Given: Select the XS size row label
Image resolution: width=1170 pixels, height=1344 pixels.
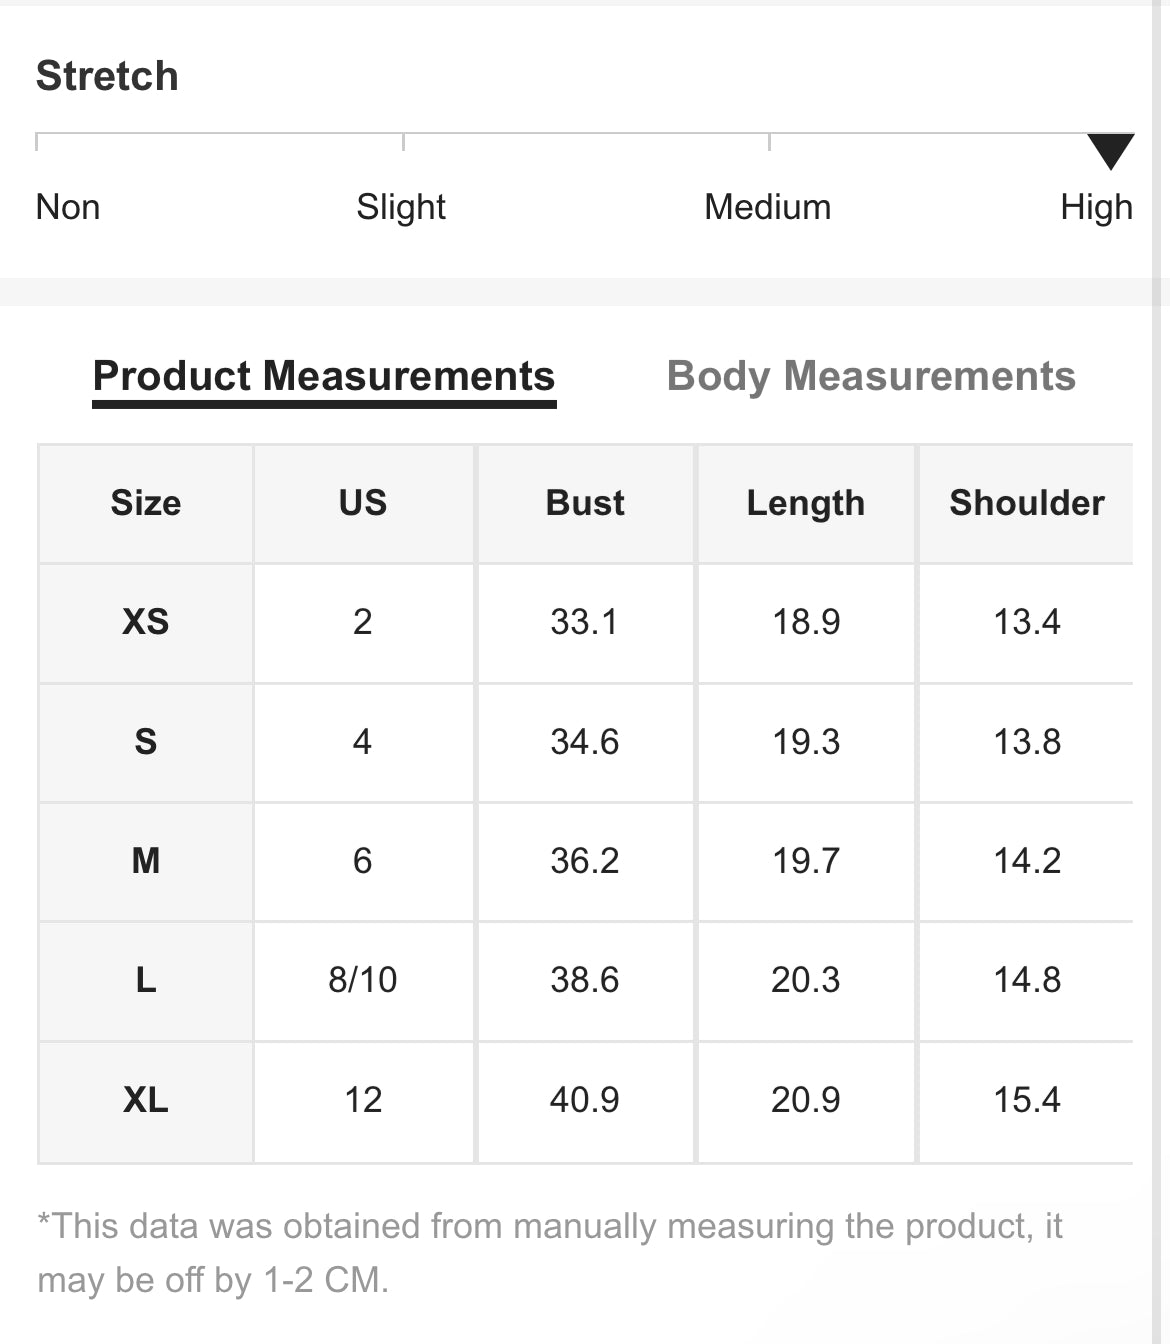Looking at the screenshot, I should tap(146, 622).
